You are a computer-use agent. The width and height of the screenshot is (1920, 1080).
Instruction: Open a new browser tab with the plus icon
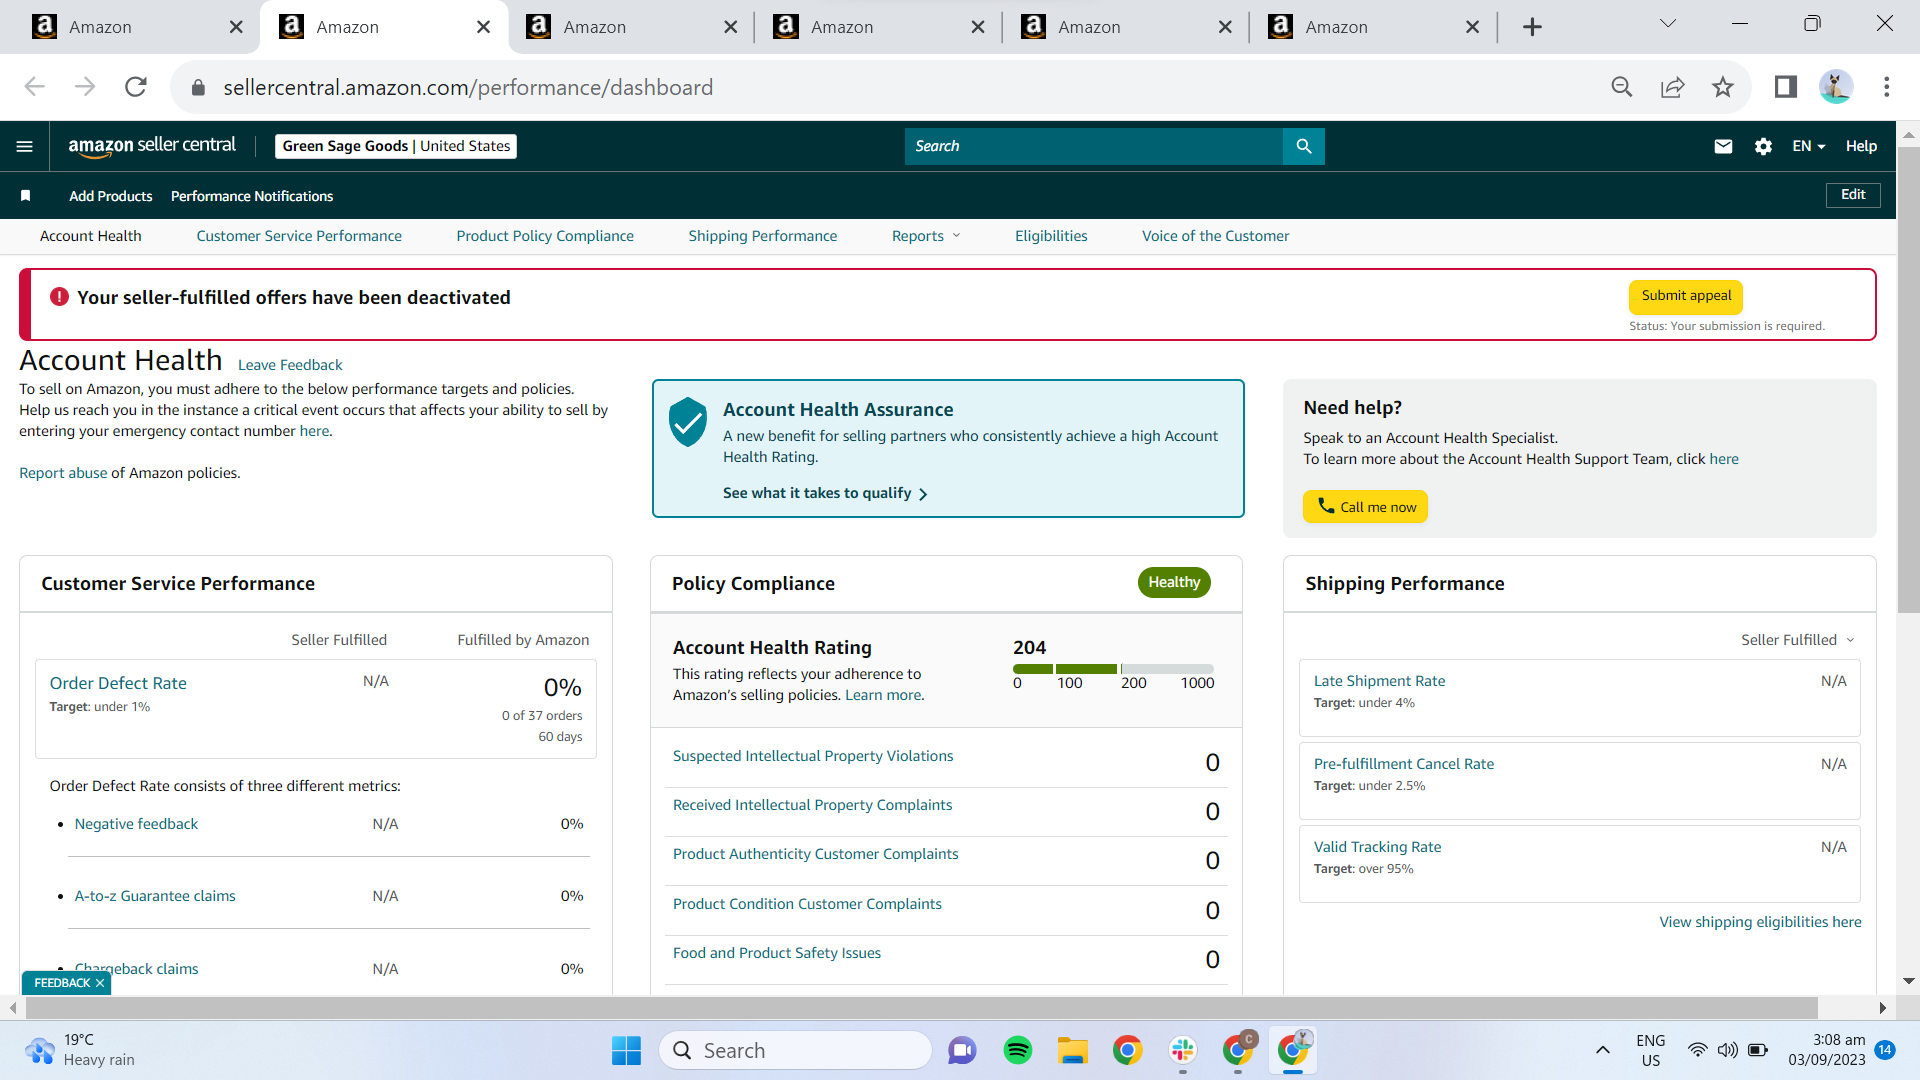(1532, 27)
